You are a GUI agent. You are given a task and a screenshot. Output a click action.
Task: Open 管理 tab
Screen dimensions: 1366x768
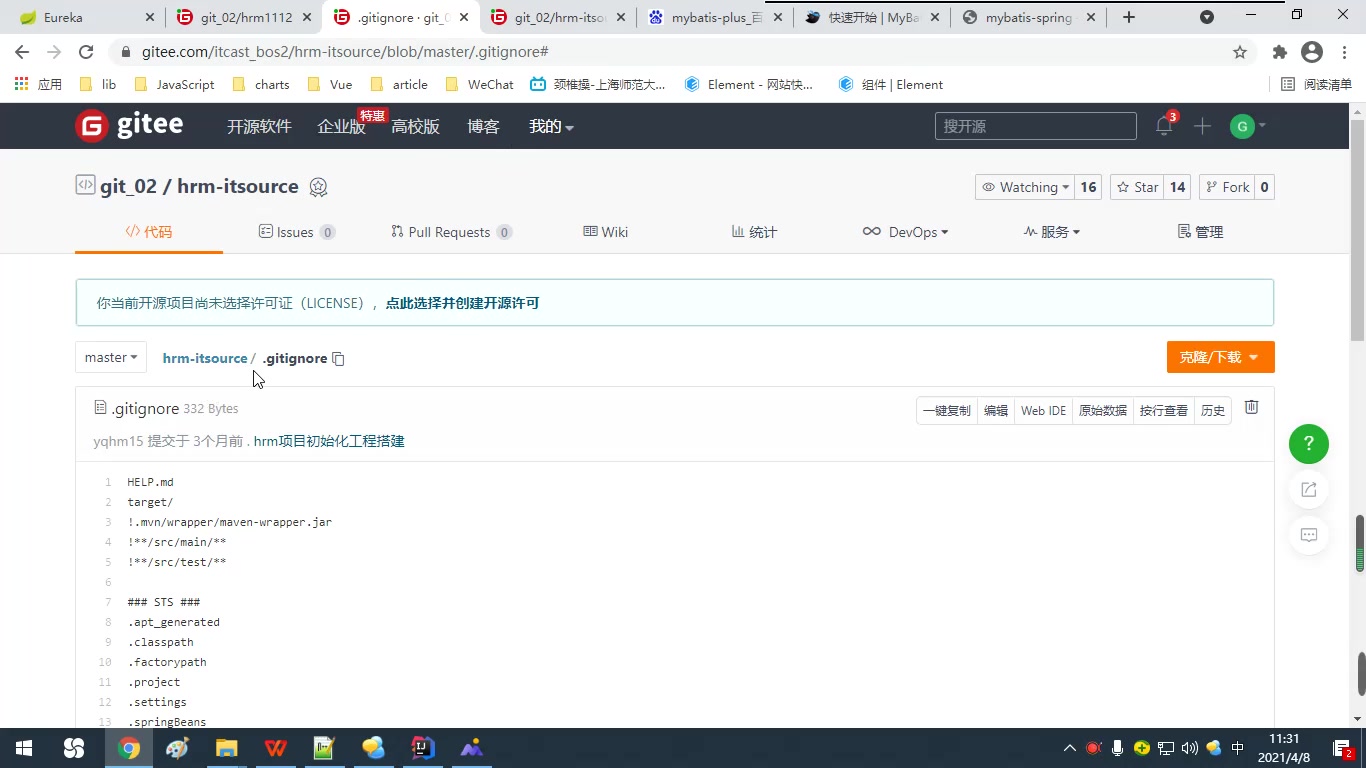1201,232
